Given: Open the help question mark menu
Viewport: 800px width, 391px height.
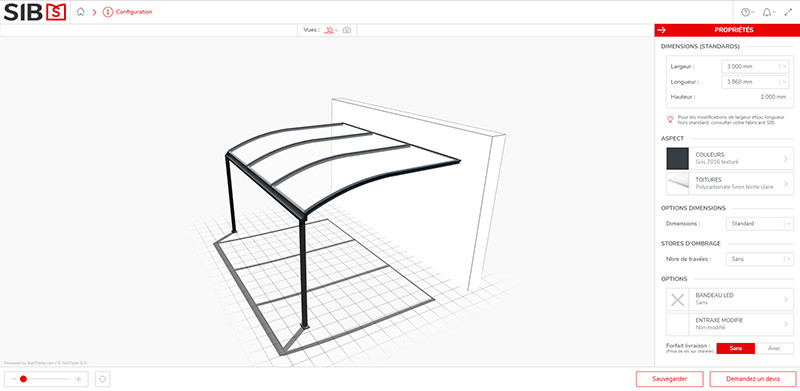Looking at the screenshot, I should click(747, 12).
